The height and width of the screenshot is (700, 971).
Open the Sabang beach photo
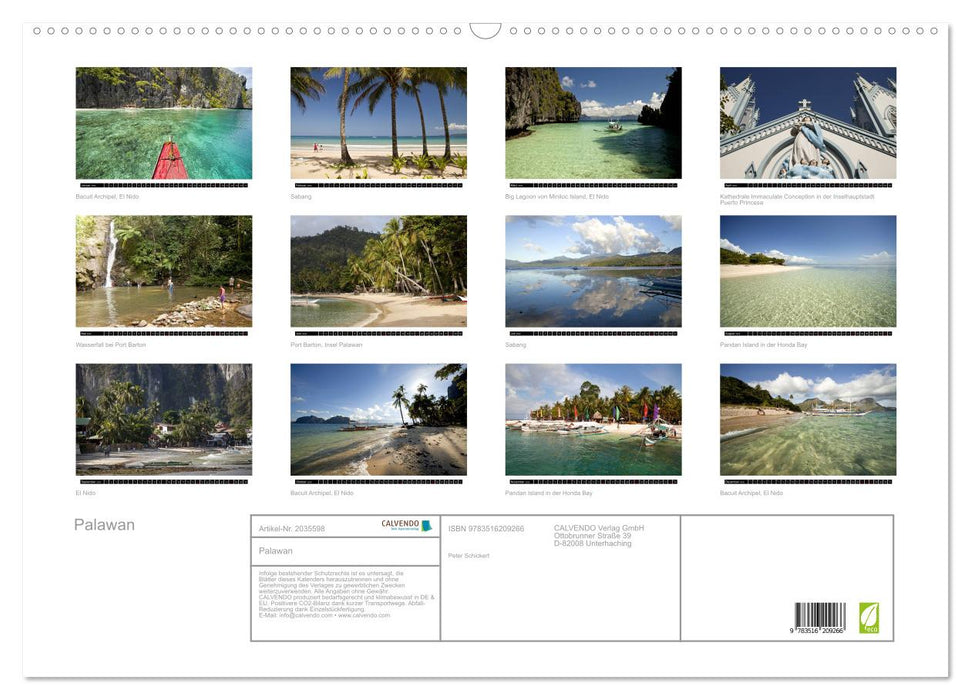(378, 122)
